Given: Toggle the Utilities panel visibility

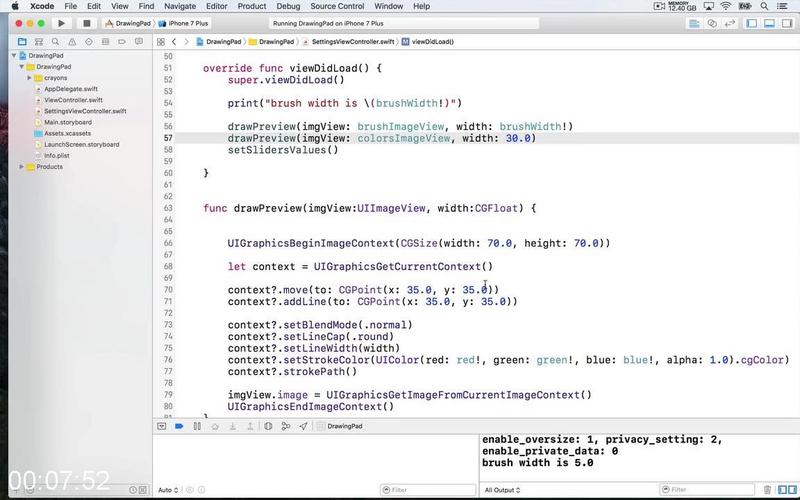Looking at the screenshot, I should pyautogui.click(x=787, y=23).
